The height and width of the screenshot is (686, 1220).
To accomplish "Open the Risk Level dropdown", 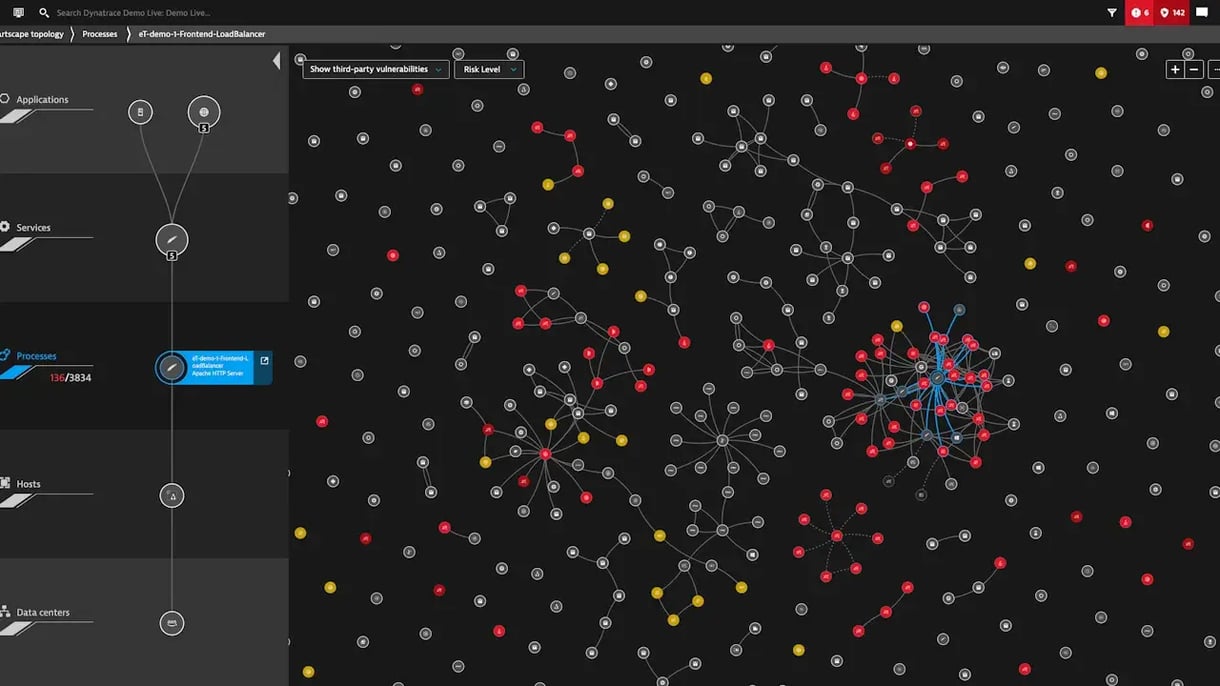I will 489,70.
